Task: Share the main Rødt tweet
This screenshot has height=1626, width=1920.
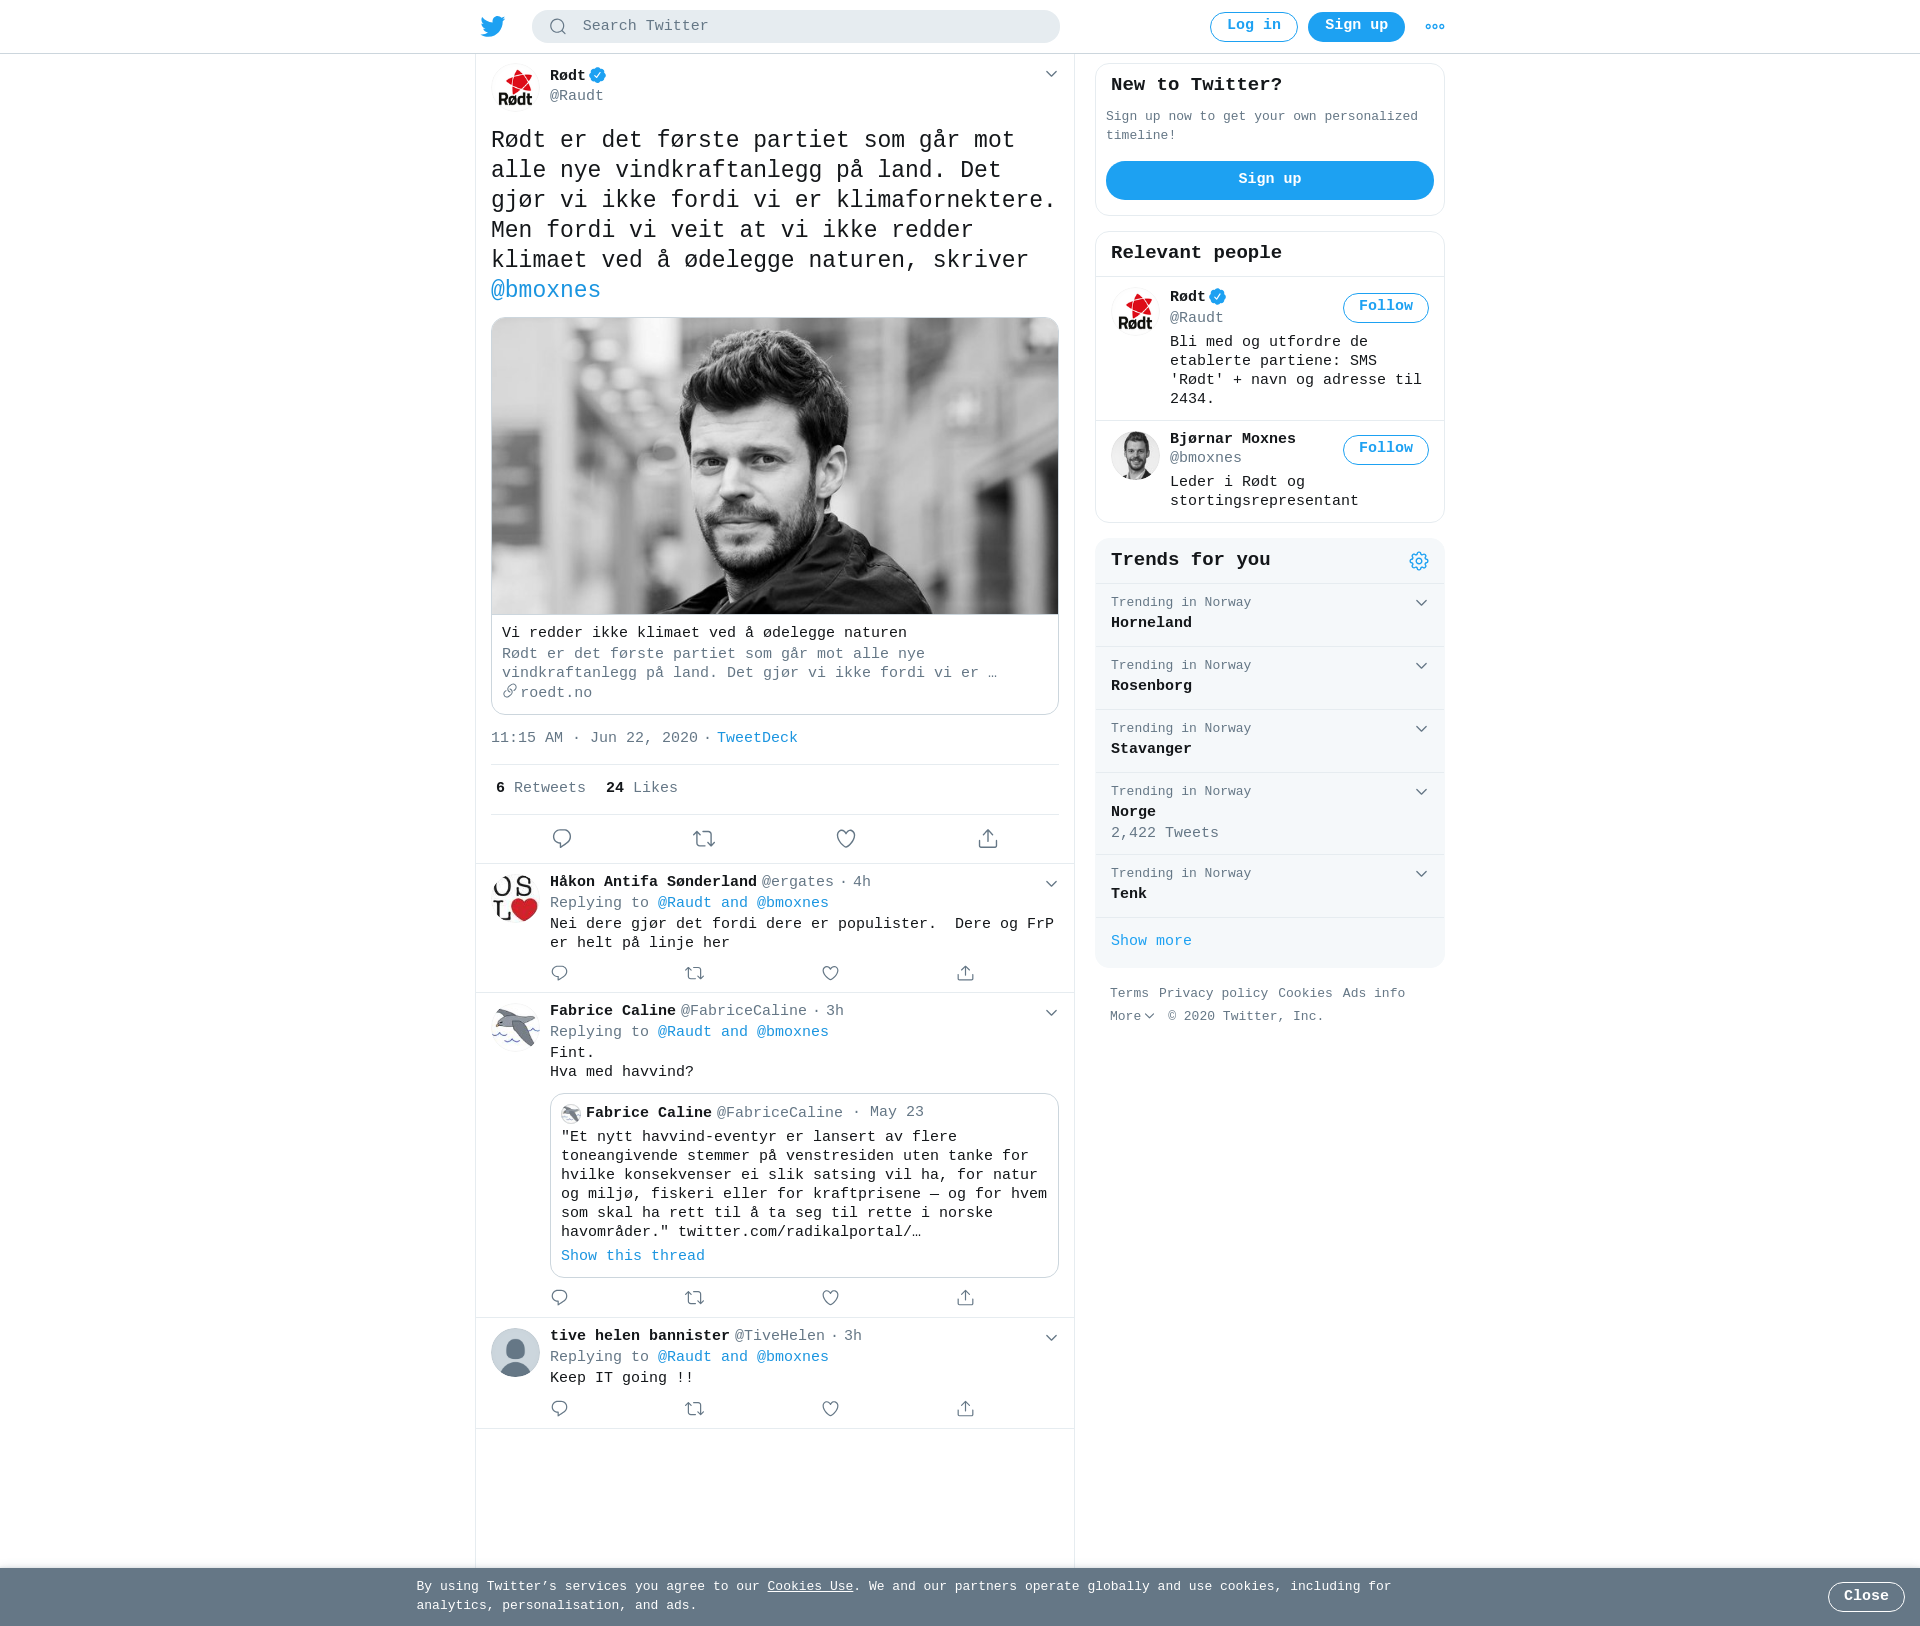Action: pos(988,838)
